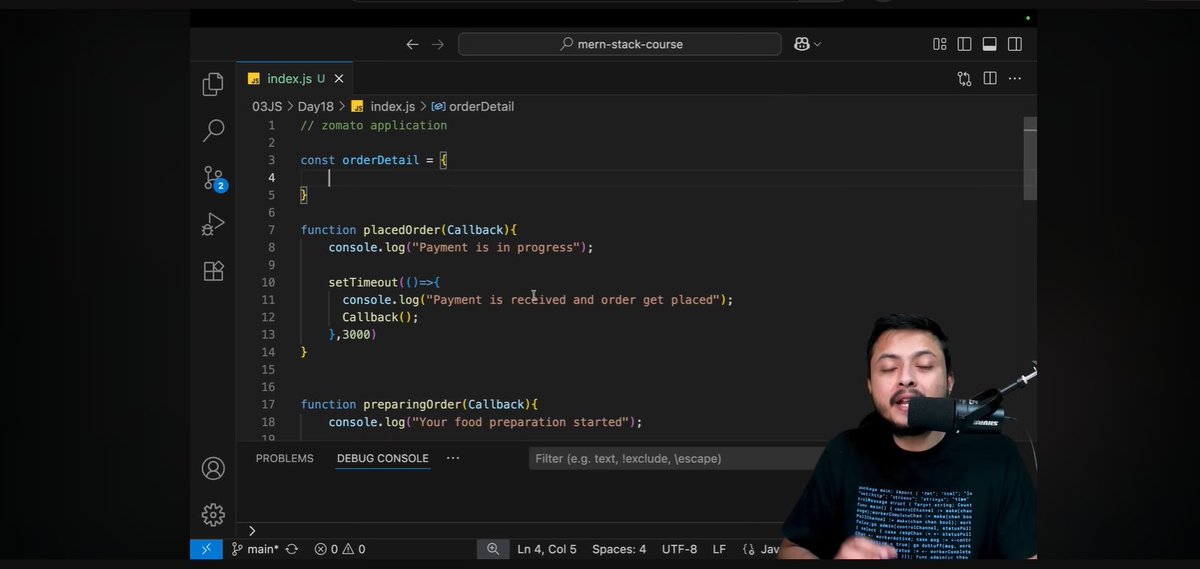Image resolution: width=1200 pixels, height=569 pixels.
Task: Click 'Callback();' on line 12
Action: click(380, 317)
